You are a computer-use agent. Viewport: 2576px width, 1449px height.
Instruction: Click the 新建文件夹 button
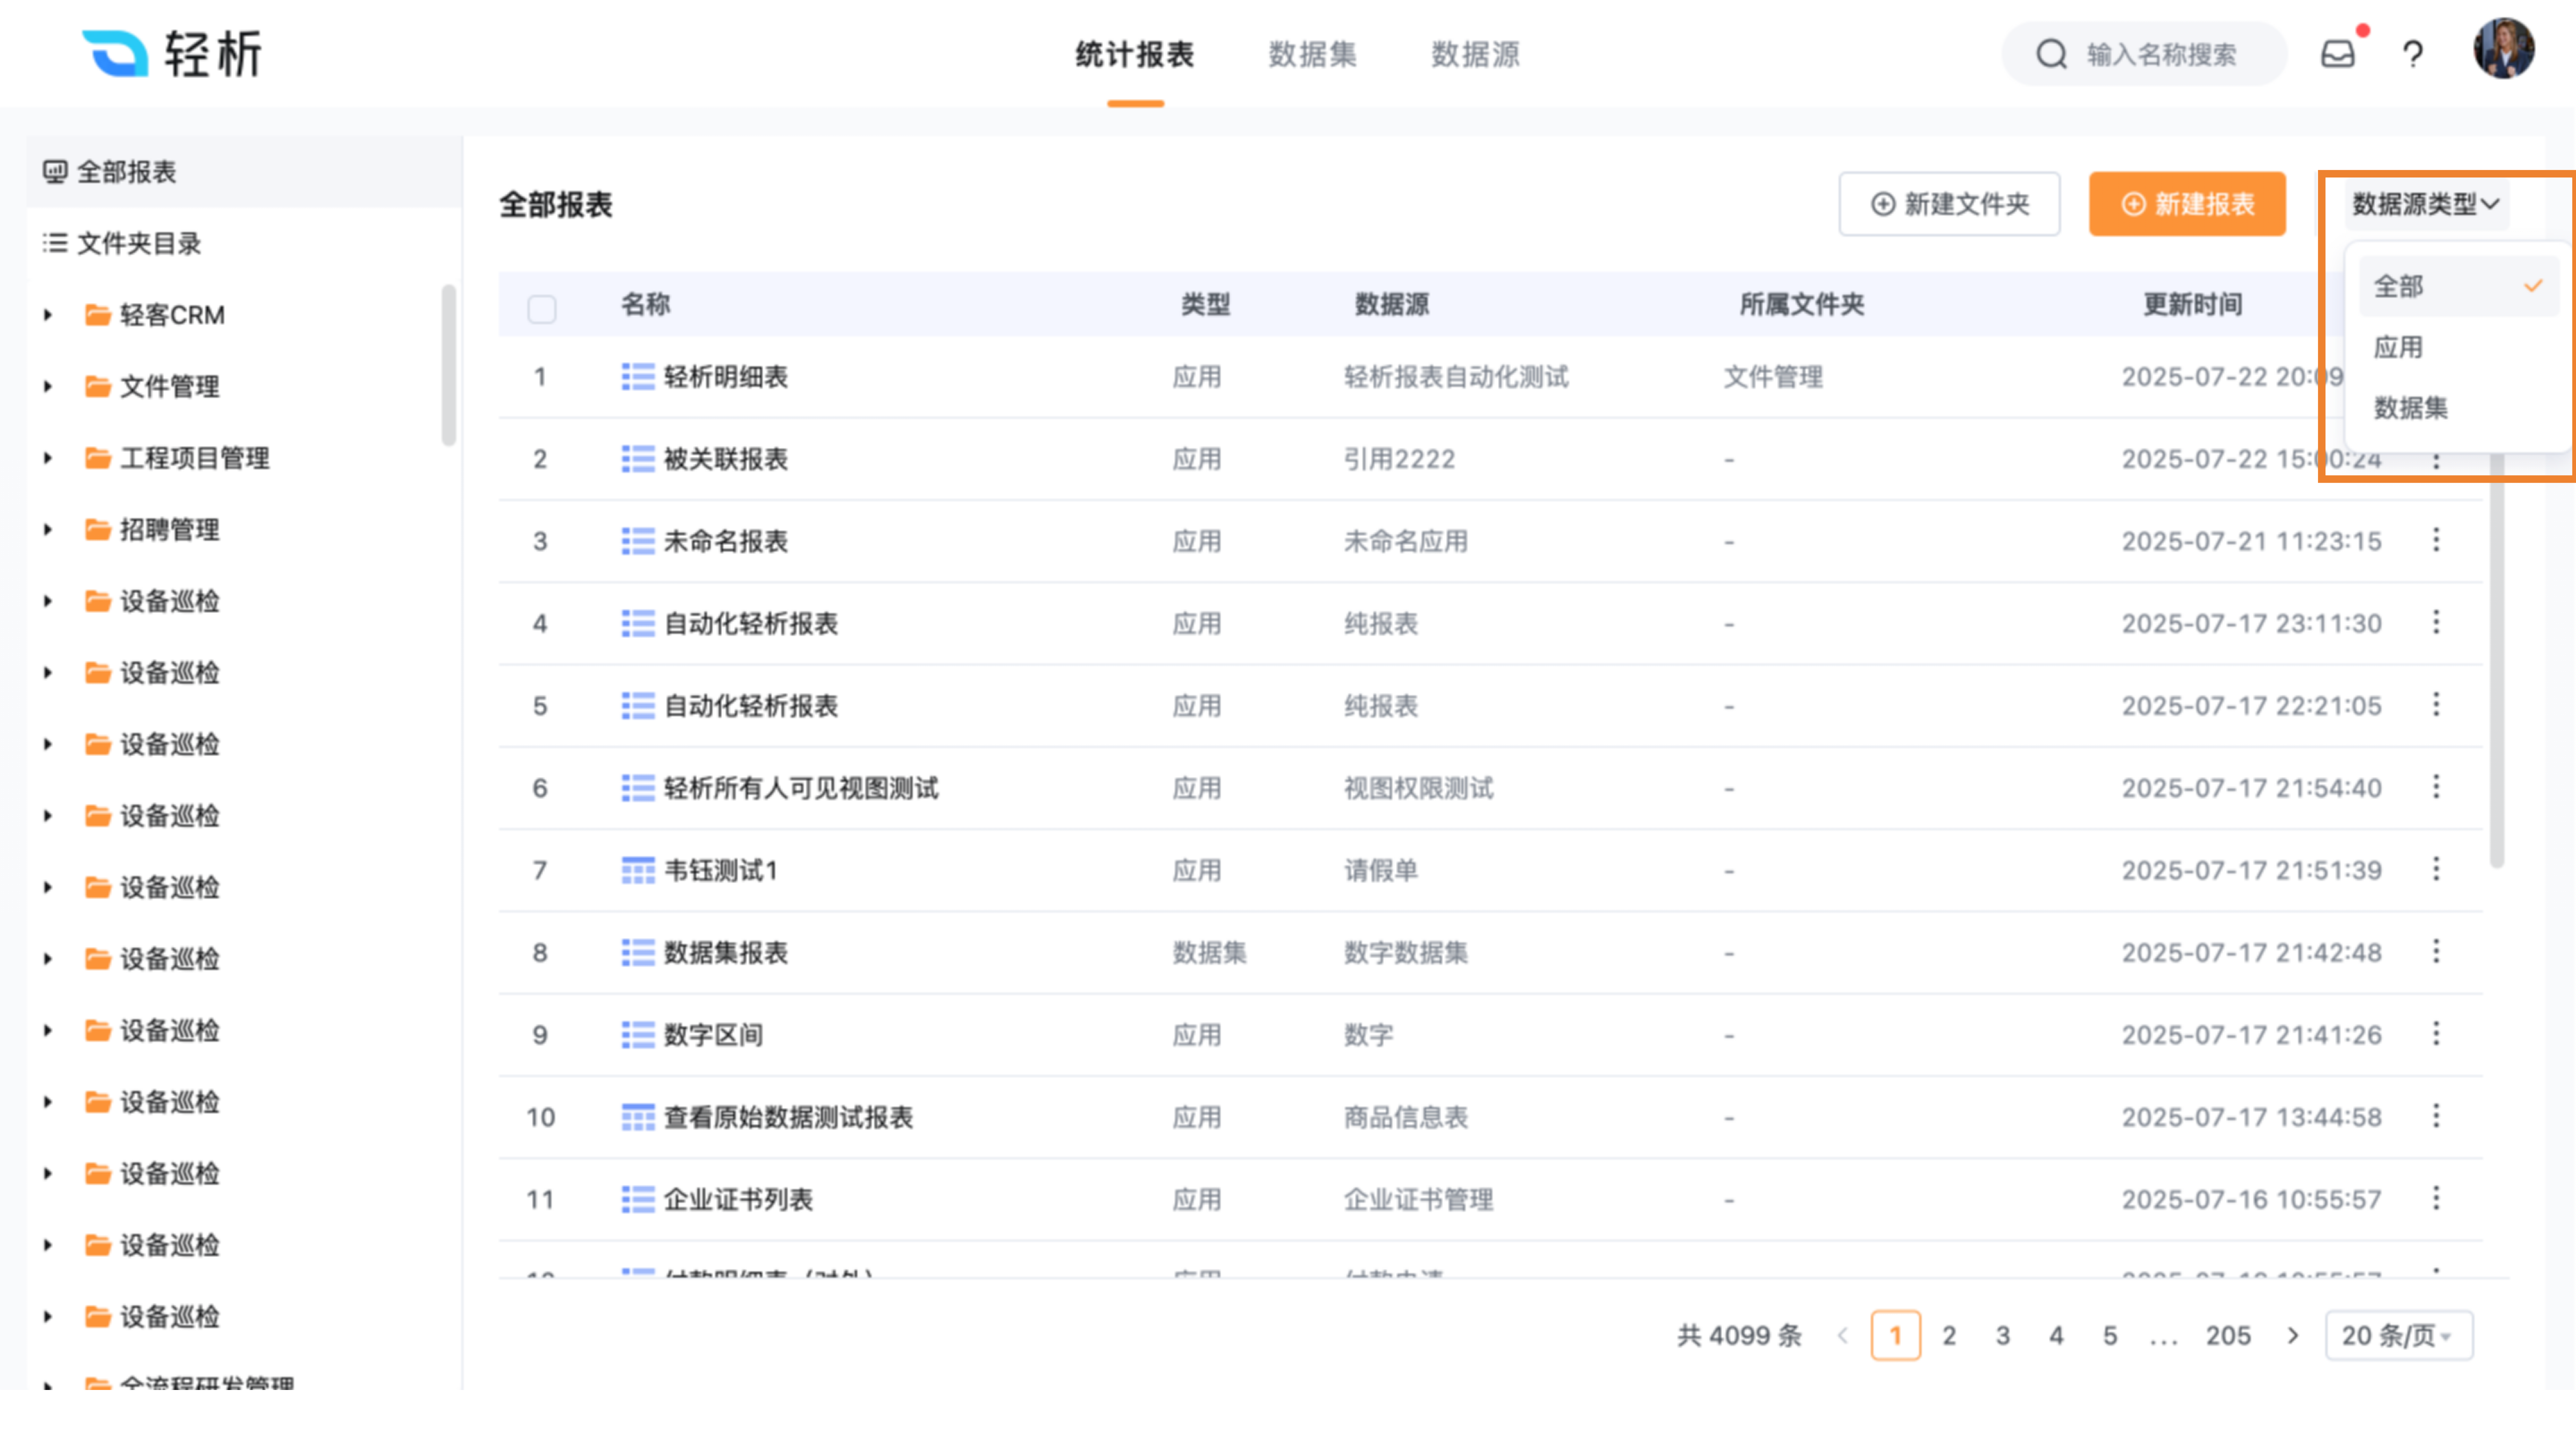1949,204
